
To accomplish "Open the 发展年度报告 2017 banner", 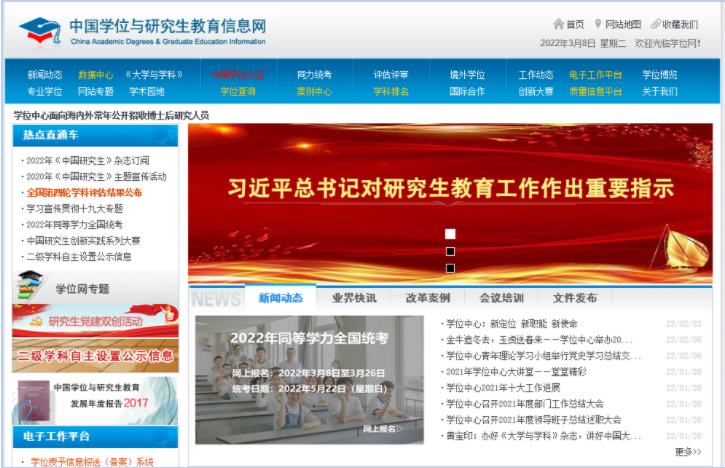I will pos(96,395).
